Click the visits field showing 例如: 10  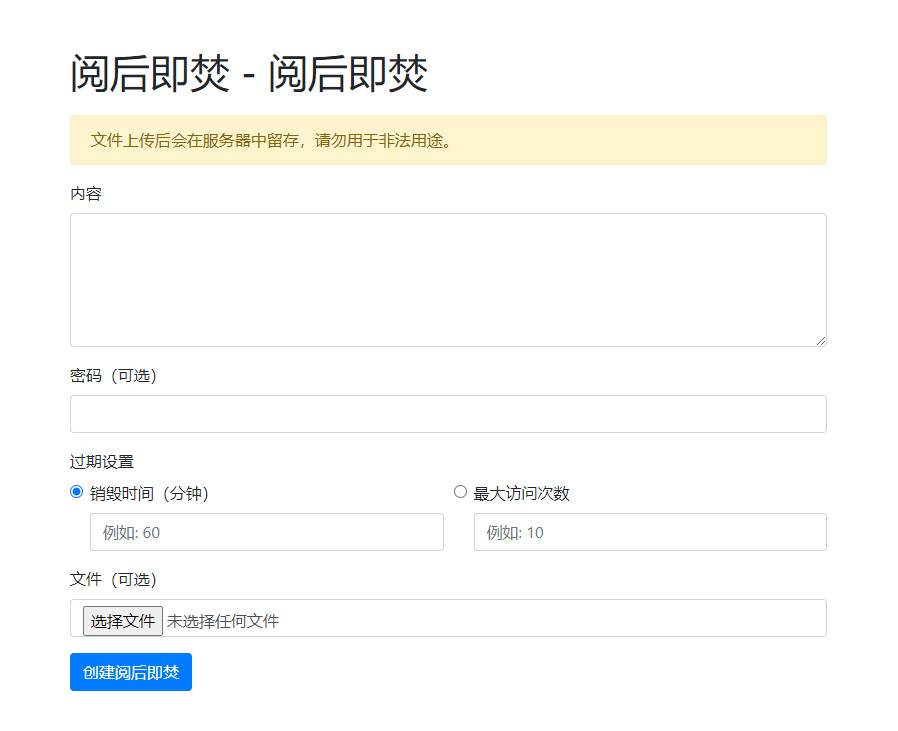click(649, 532)
